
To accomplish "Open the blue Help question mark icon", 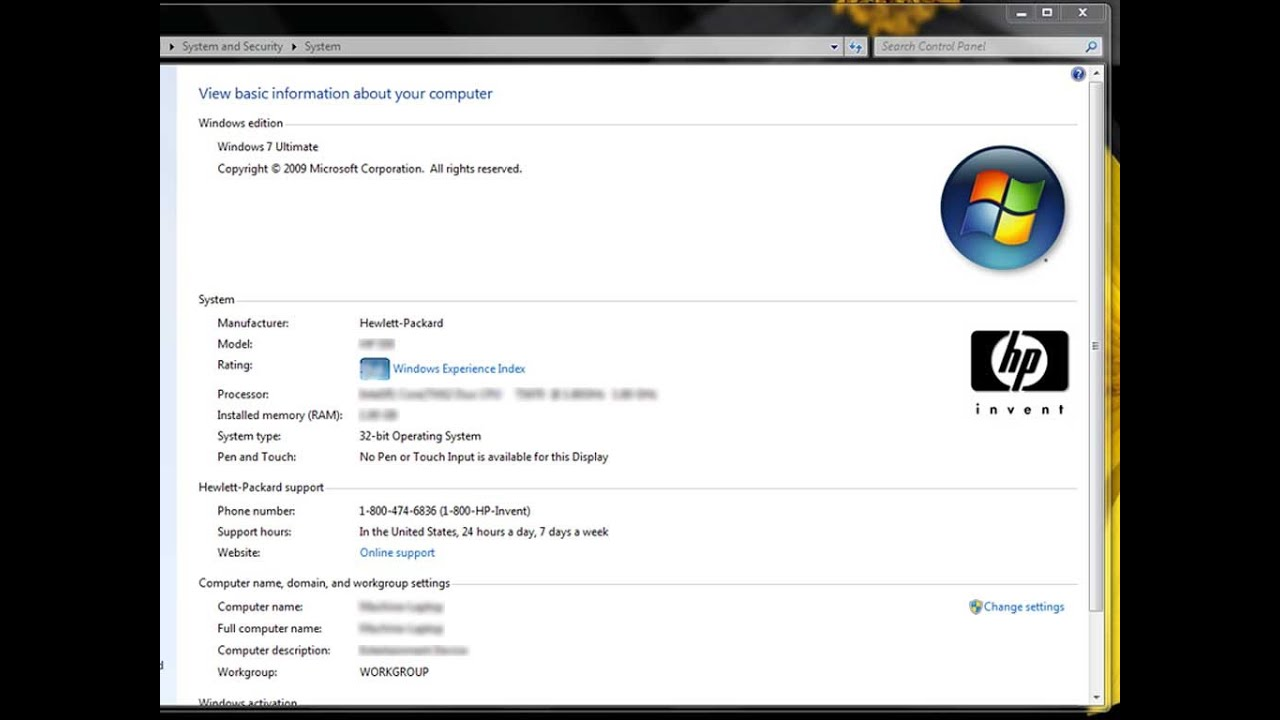I will (1078, 74).
